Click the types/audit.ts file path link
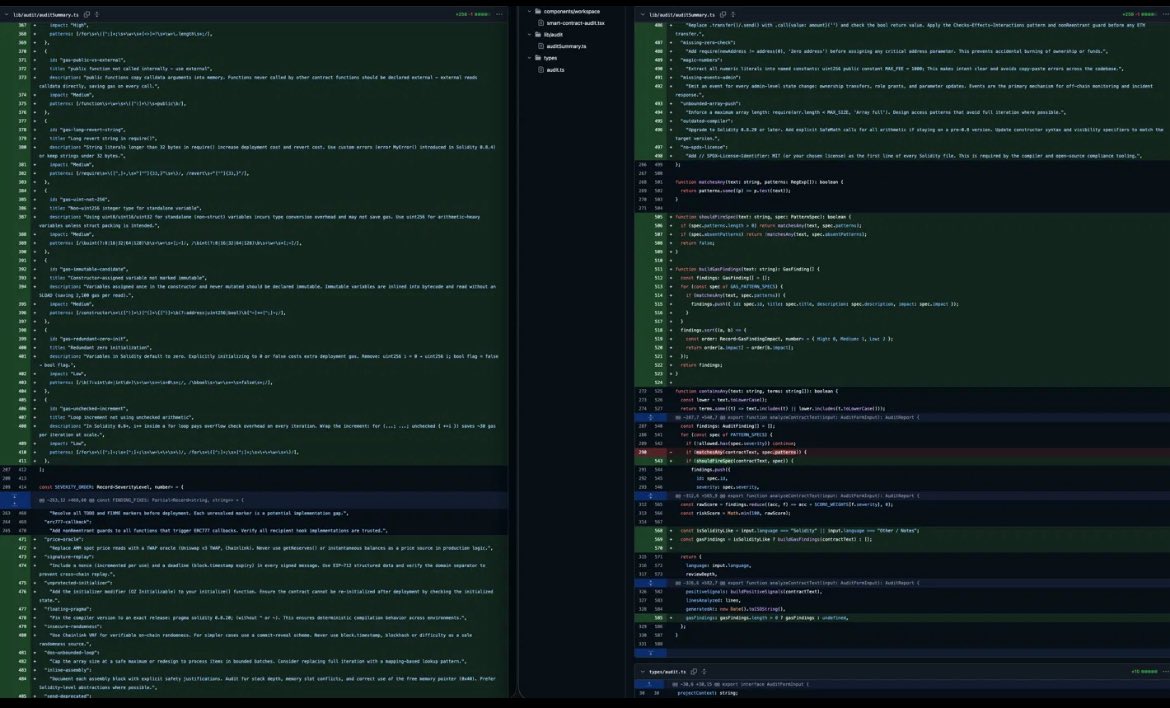The image size is (1170, 708). point(667,671)
